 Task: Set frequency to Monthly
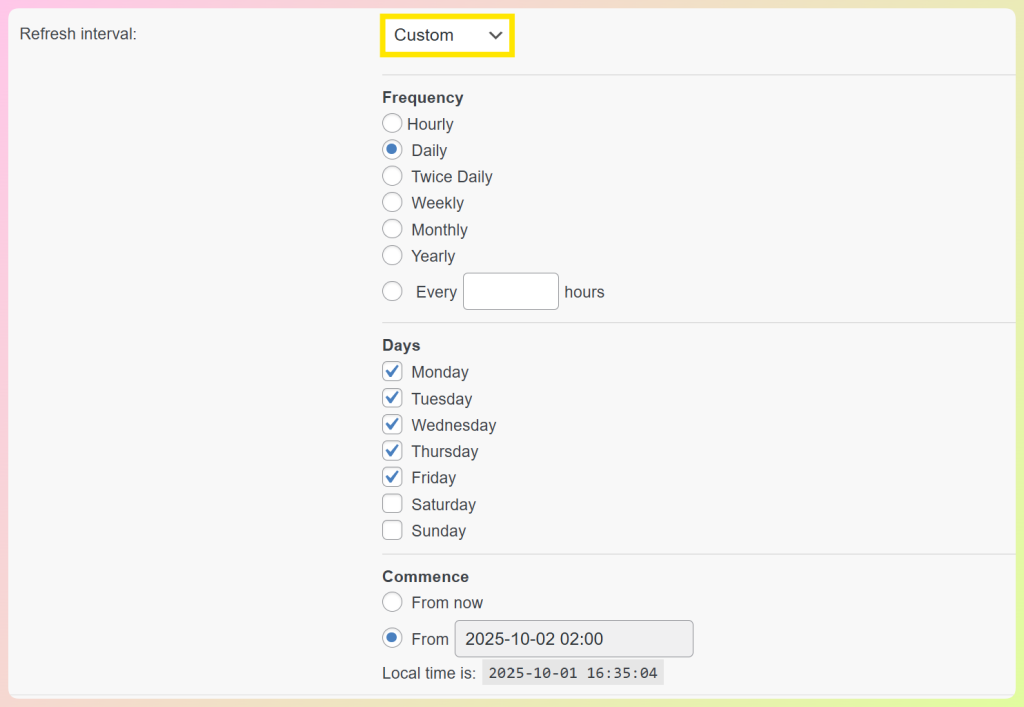(x=392, y=229)
